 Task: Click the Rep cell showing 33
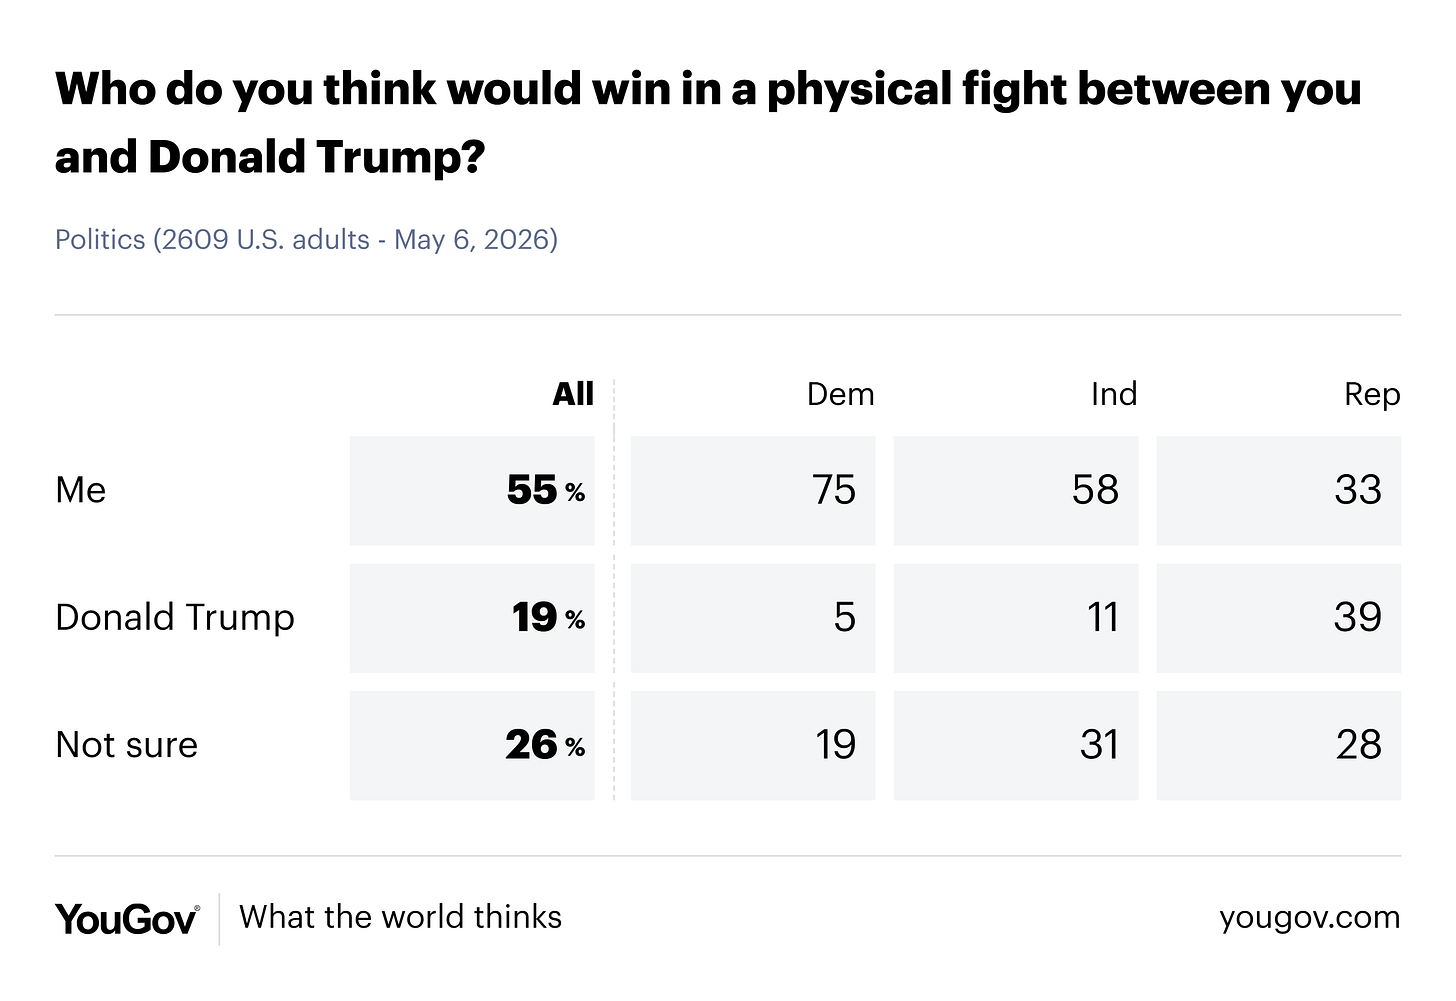coord(1279,490)
